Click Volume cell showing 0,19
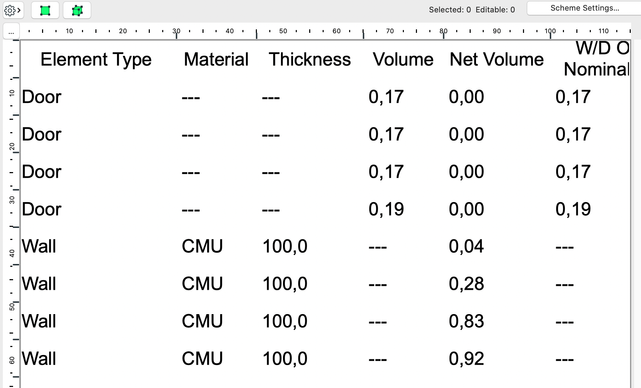 [x=386, y=209]
